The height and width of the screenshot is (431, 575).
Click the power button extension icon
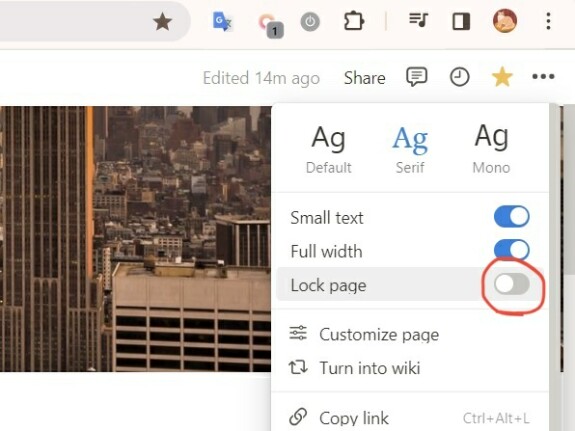click(310, 21)
